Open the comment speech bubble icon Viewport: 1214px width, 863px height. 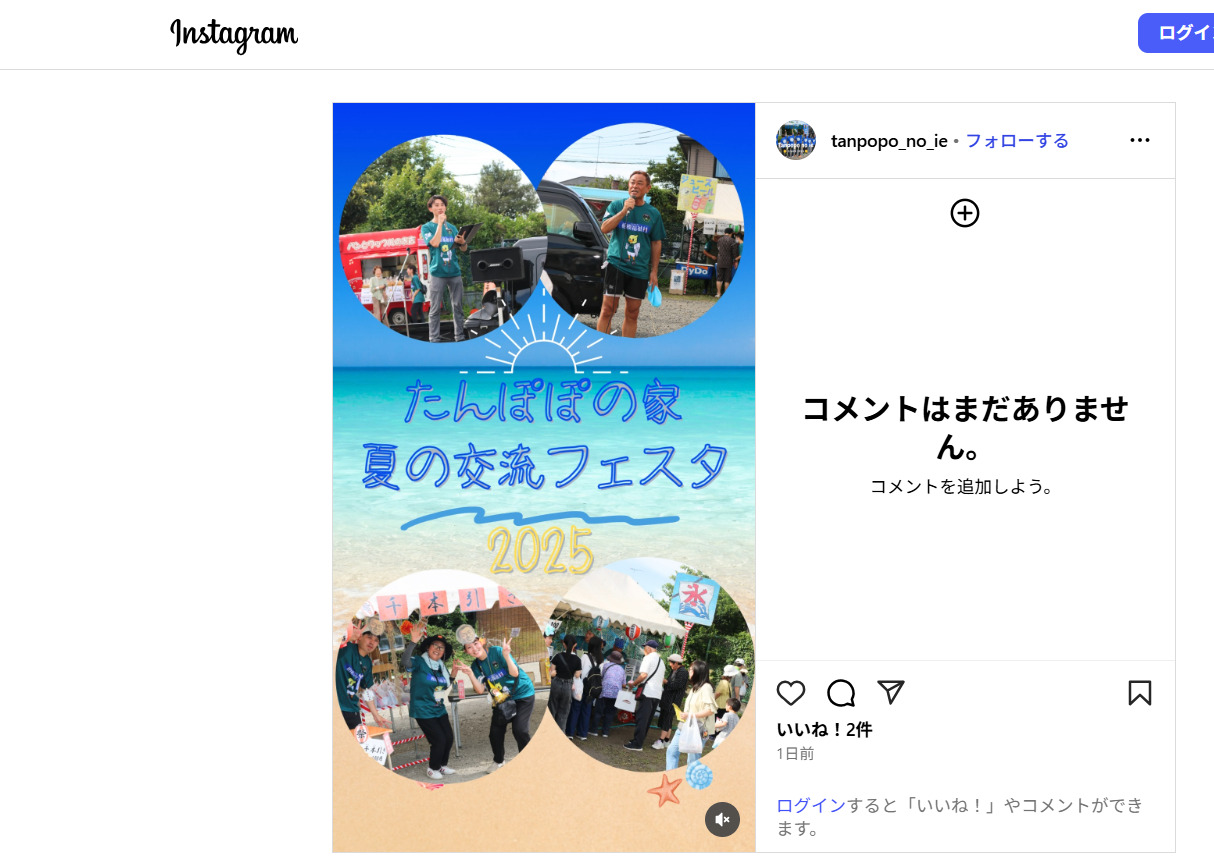click(841, 693)
